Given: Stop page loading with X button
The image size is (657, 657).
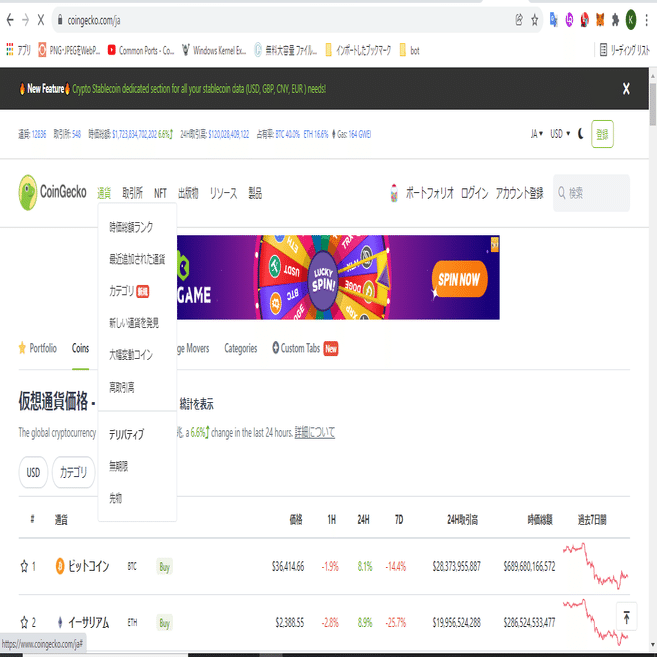Looking at the screenshot, I should tap(41, 20).
